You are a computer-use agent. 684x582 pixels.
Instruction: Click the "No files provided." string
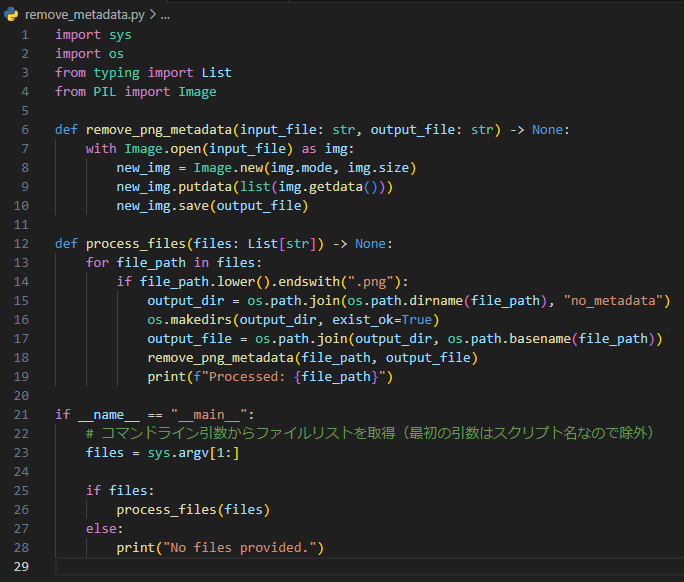[239, 548]
